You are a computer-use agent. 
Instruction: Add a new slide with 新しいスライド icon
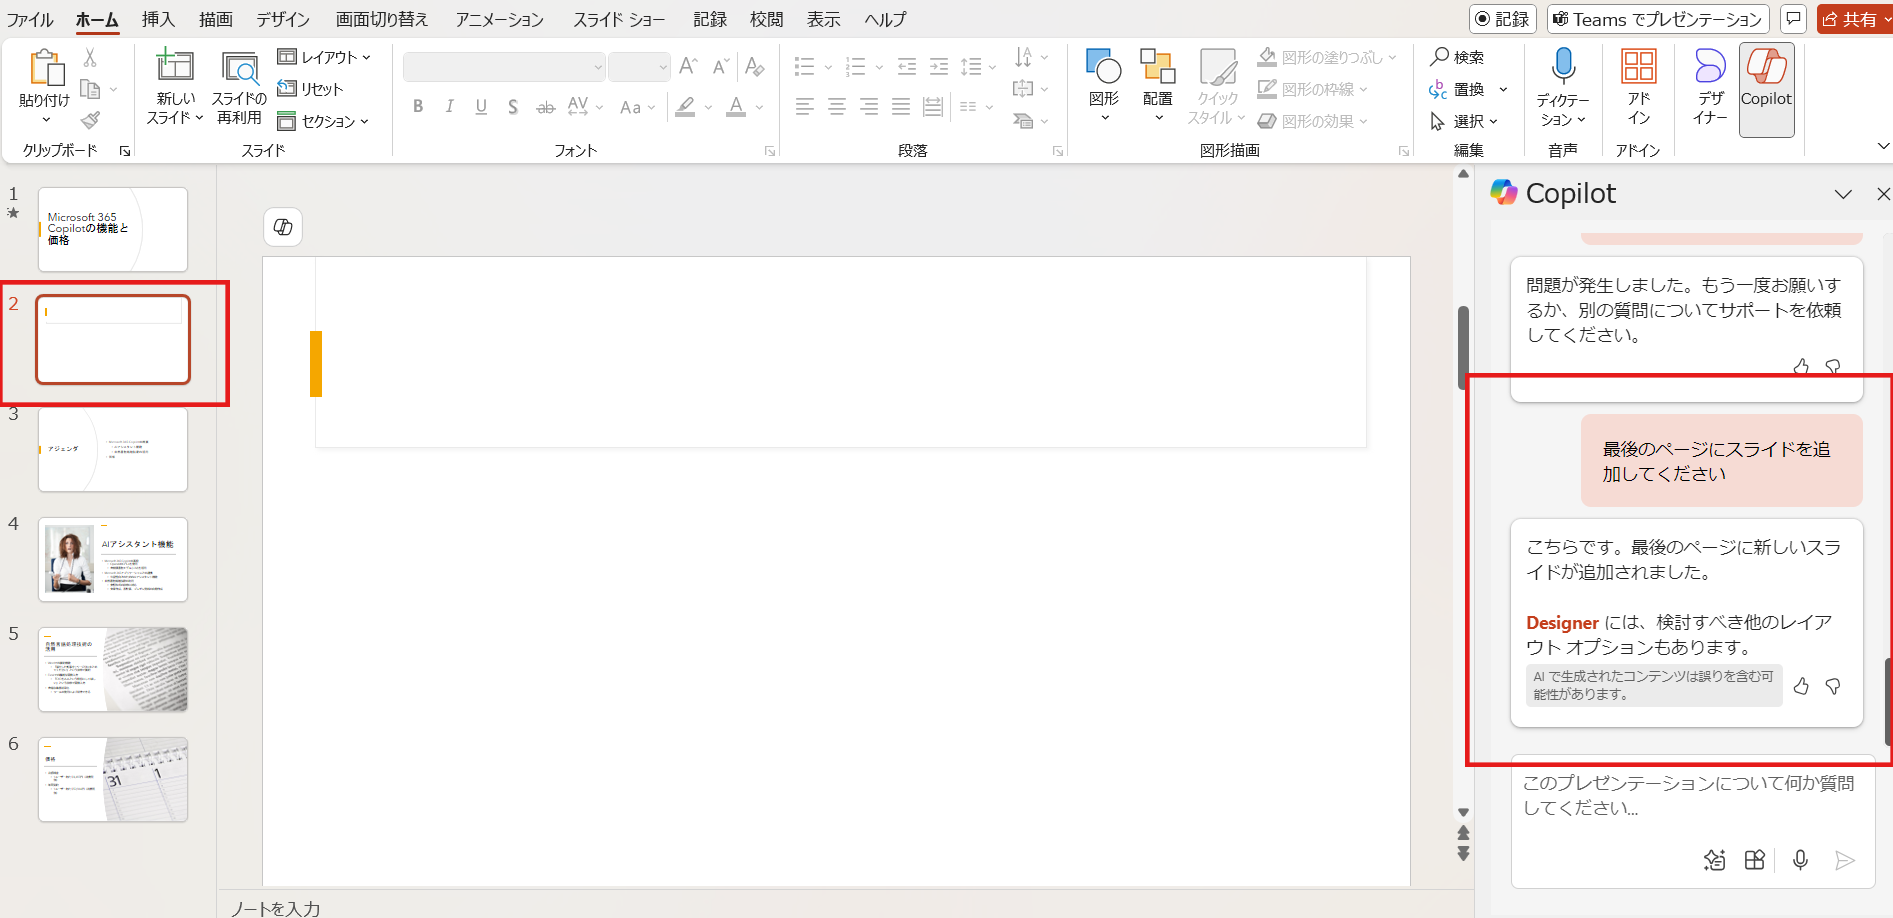pyautogui.click(x=175, y=65)
